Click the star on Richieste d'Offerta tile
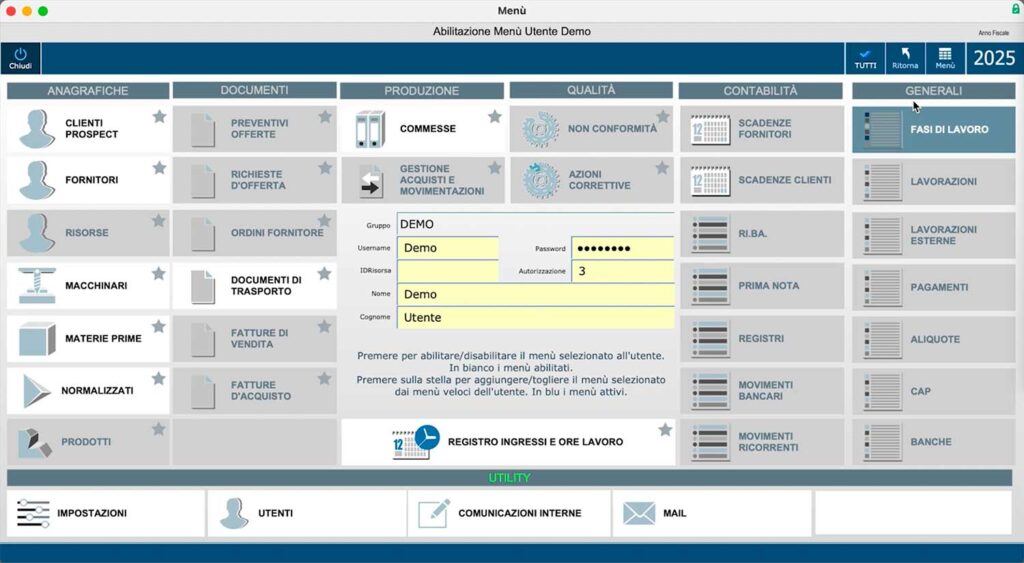The width and height of the screenshot is (1024, 563). click(x=325, y=169)
